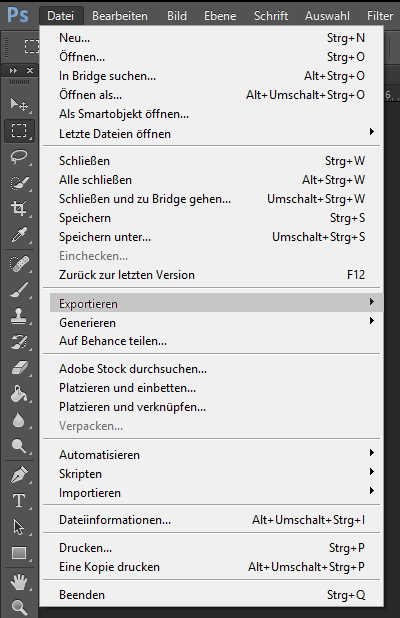Open the Filter menu

(380, 16)
